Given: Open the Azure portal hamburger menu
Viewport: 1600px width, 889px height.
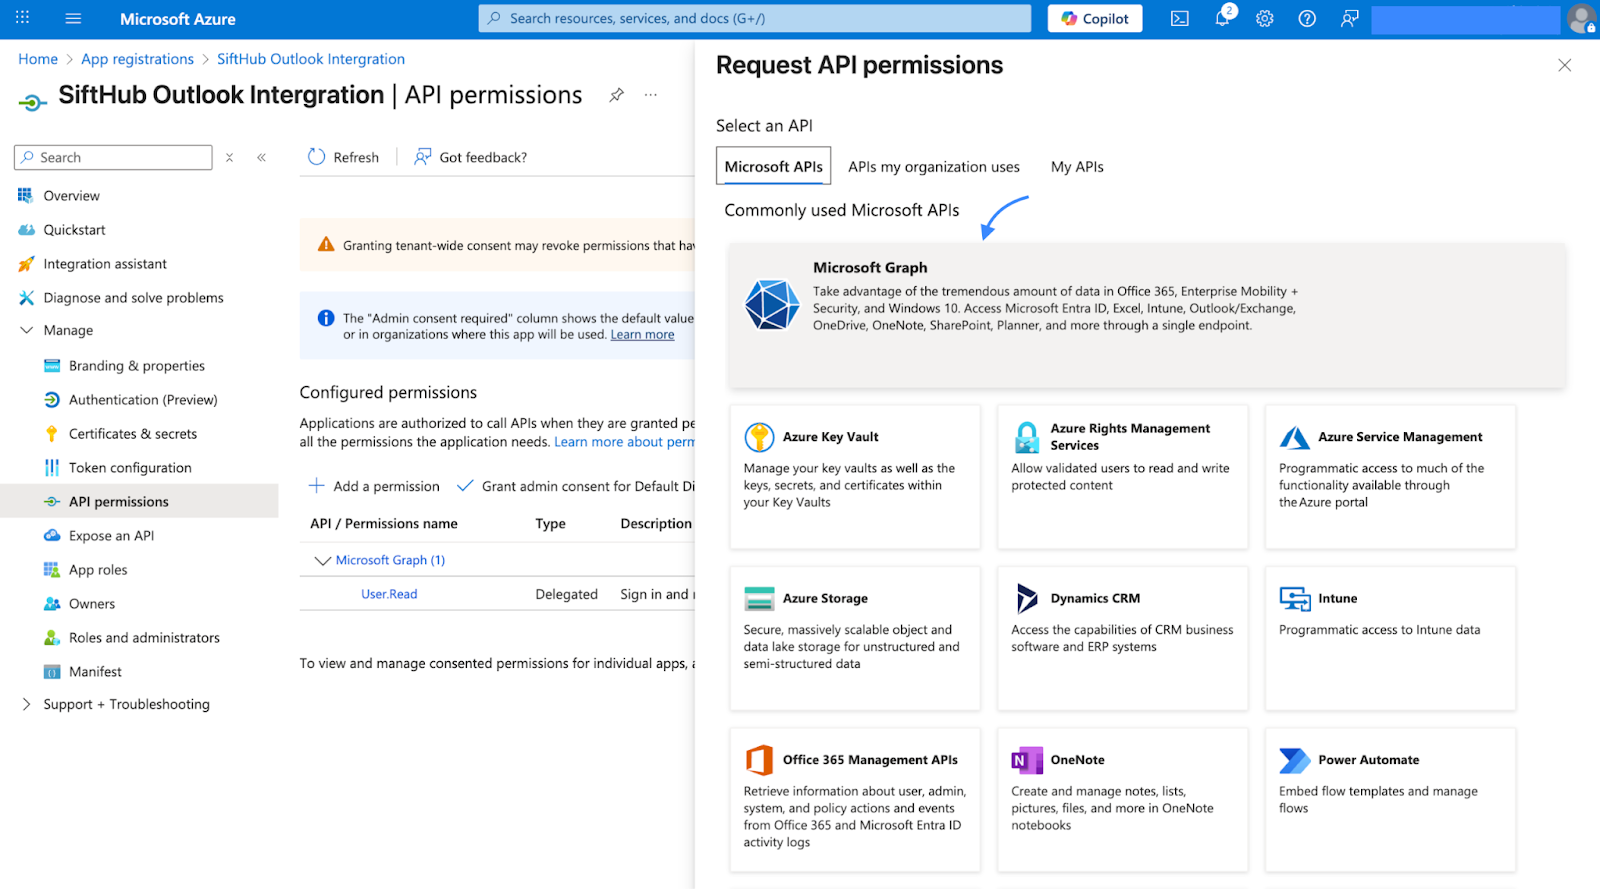Looking at the screenshot, I should (x=73, y=19).
